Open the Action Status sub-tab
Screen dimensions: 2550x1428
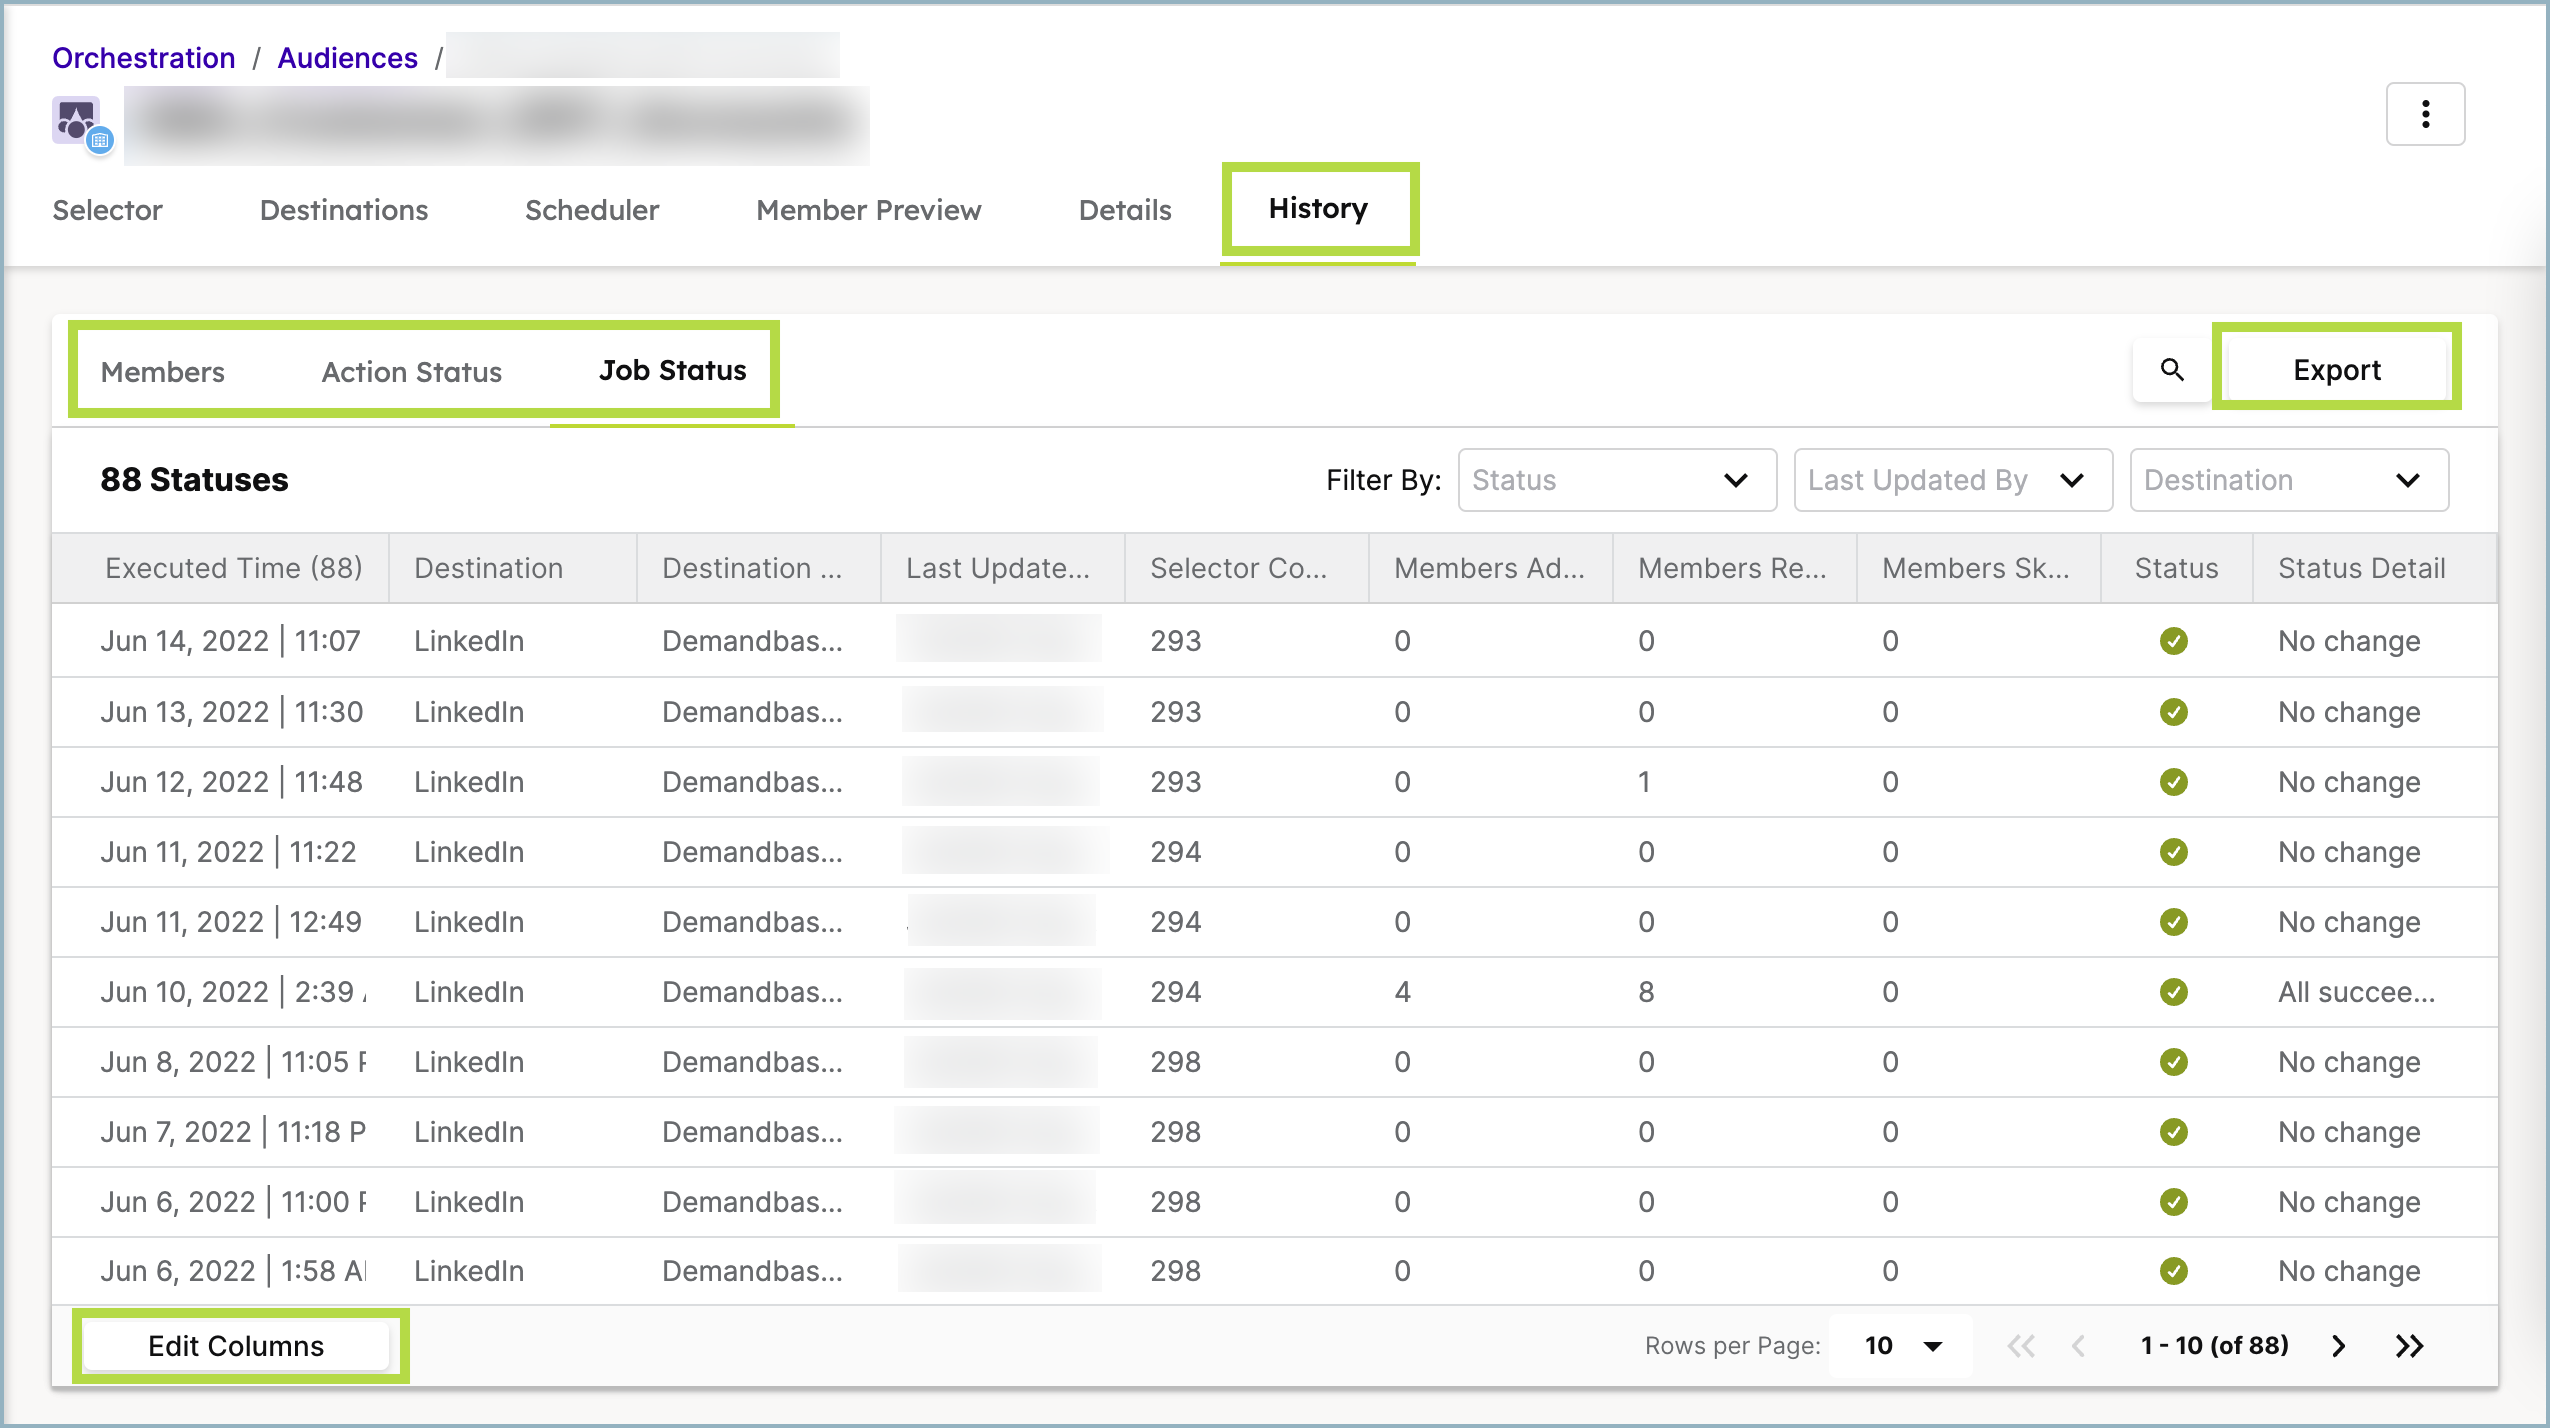tap(412, 372)
